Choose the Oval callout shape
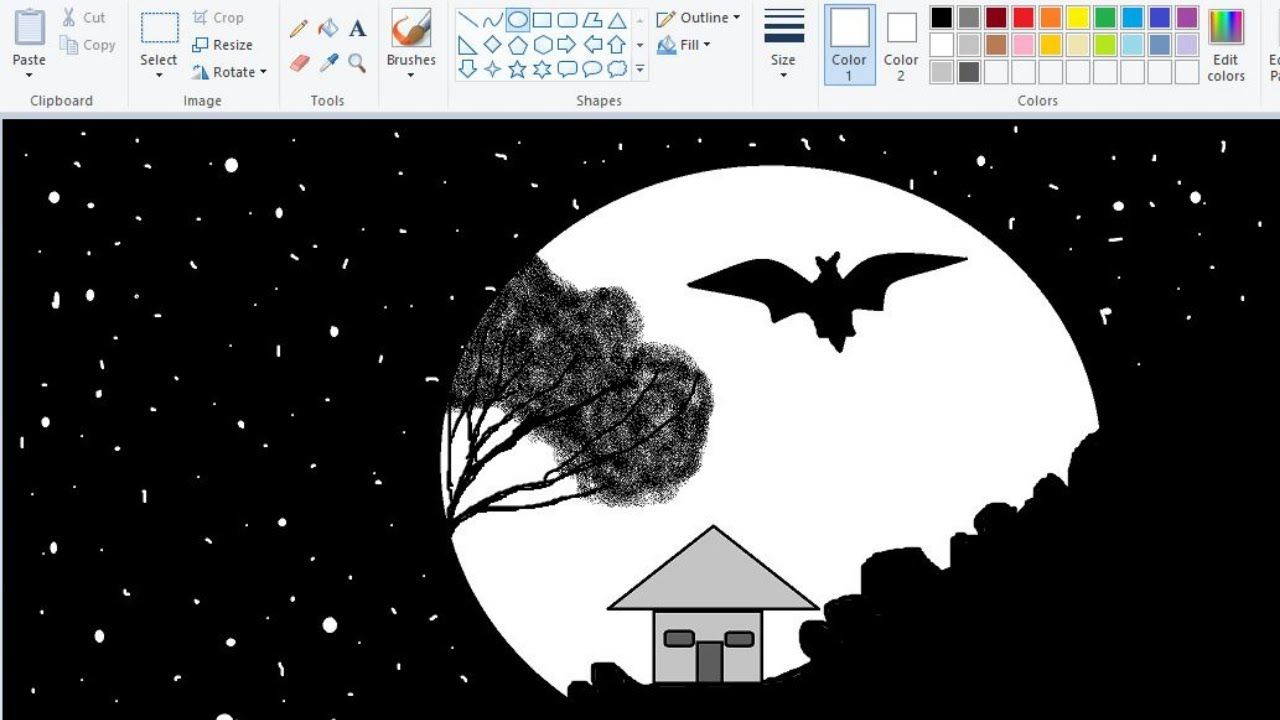1280x720 pixels. tap(592, 69)
